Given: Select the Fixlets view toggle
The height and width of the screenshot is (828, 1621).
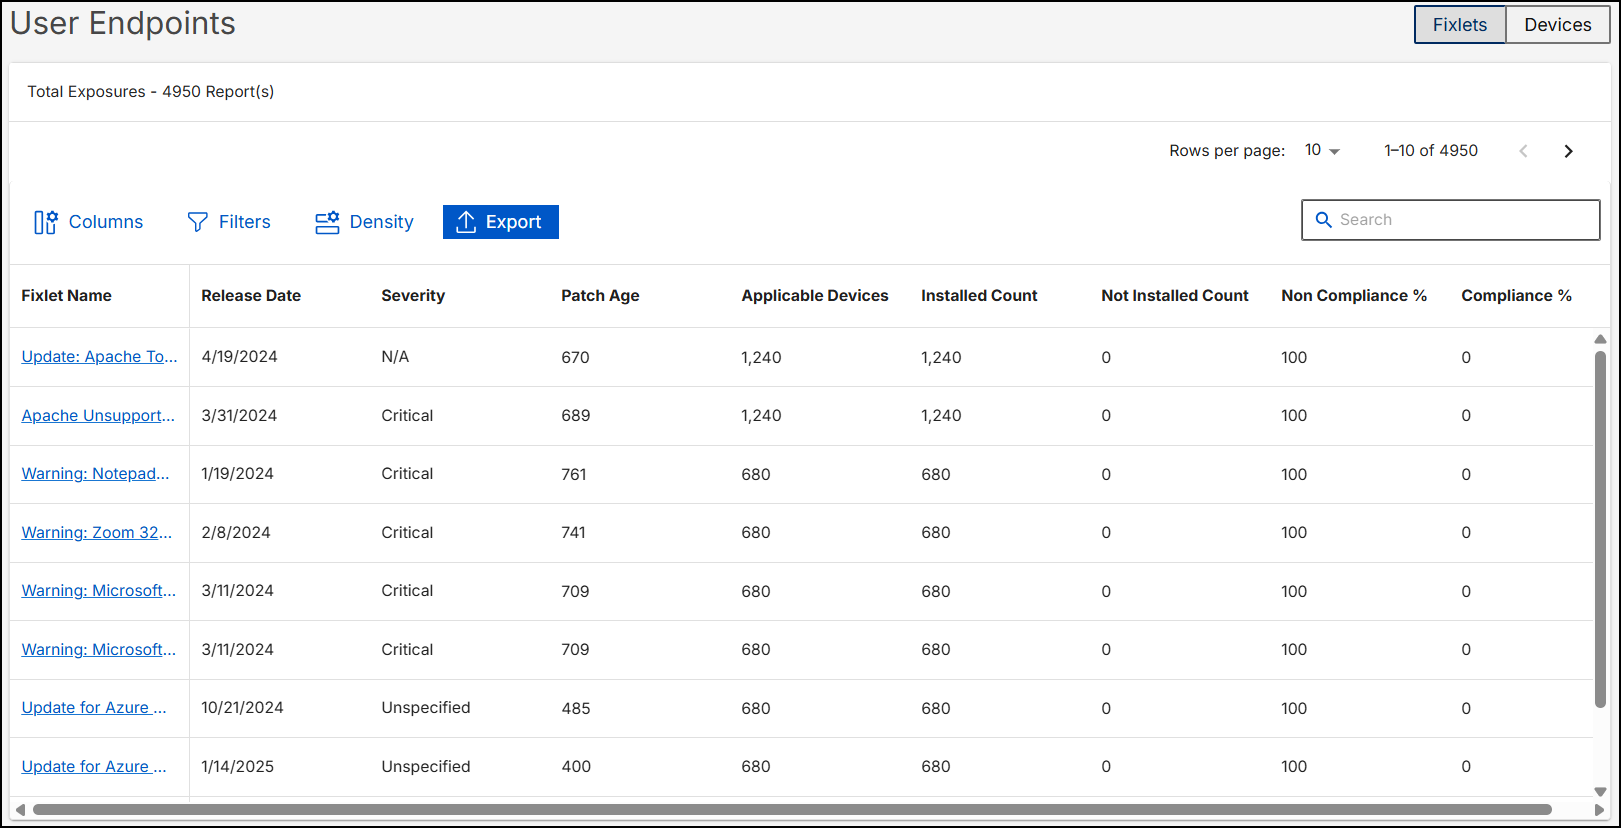Looking at the screenshot, I should [1459, 25].
